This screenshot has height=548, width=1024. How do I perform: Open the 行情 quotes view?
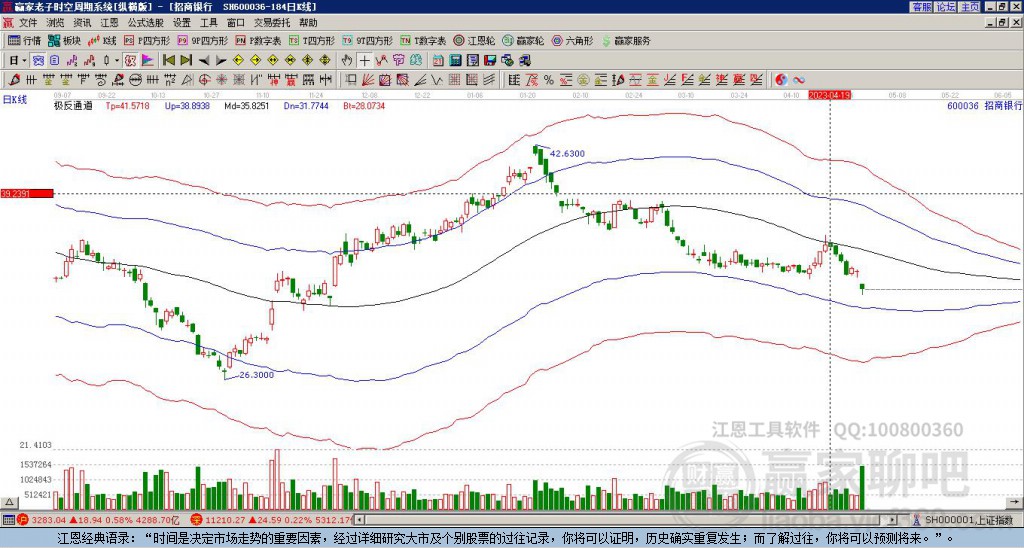(24, 40)
